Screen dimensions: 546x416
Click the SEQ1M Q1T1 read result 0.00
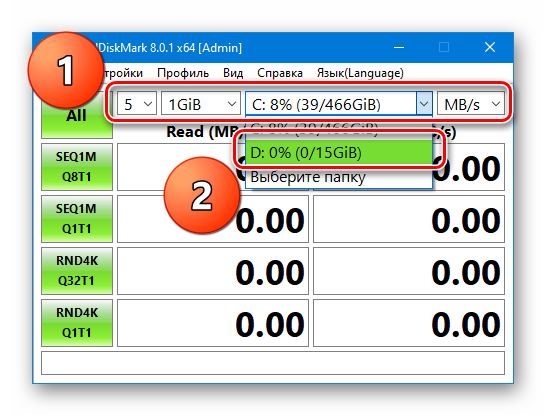tap(213, 219)
